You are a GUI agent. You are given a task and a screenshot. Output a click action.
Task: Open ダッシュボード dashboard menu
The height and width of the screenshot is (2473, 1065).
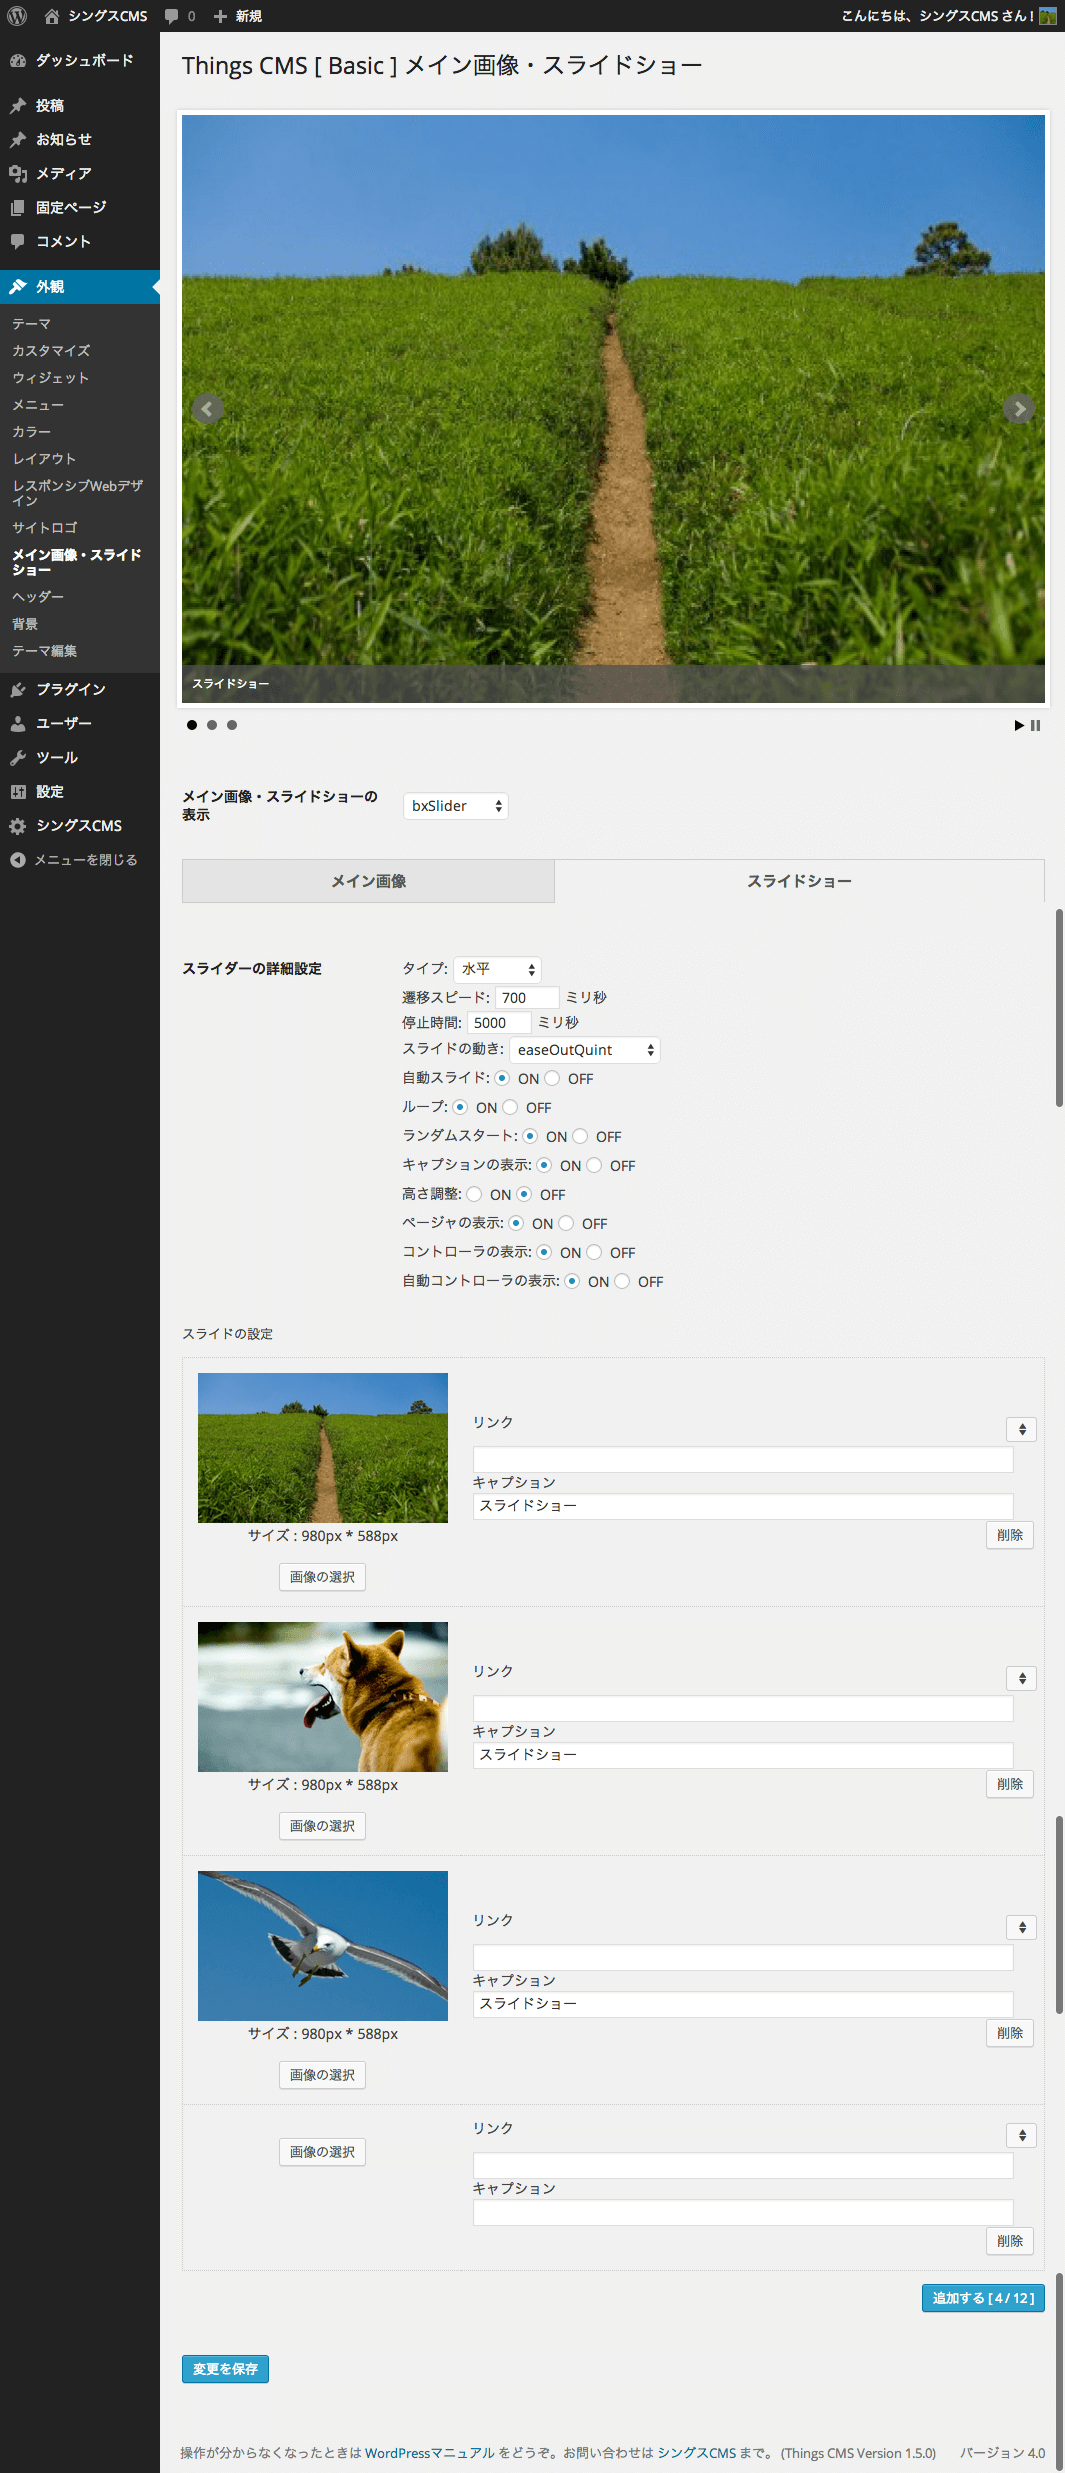click(80, 60)
